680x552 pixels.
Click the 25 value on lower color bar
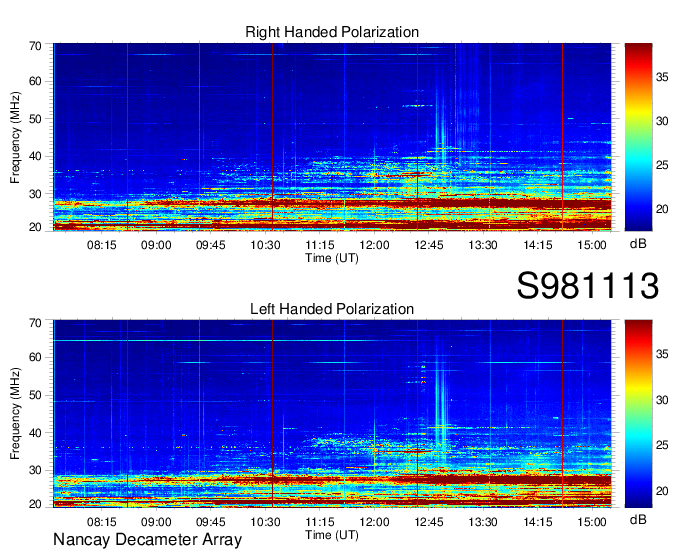click(x=662, y=445)
